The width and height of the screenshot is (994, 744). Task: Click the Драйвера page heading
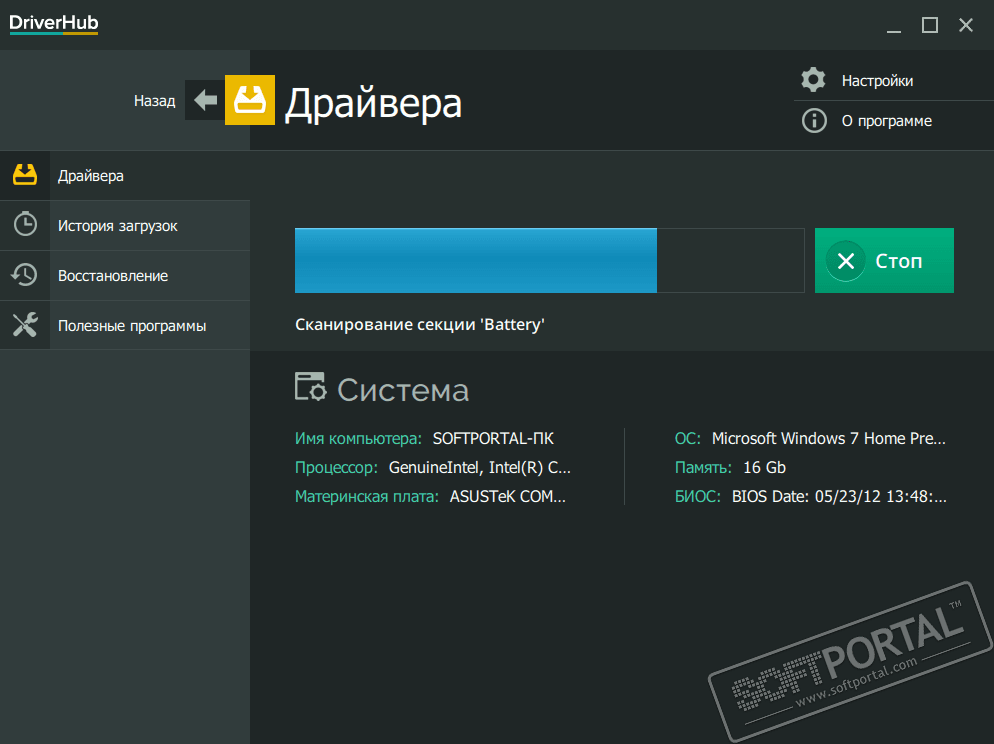click(x=373, y=104)
